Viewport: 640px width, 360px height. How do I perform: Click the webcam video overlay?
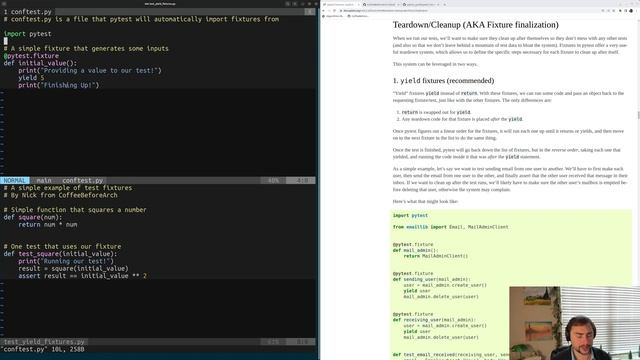[x=574, y=323]
